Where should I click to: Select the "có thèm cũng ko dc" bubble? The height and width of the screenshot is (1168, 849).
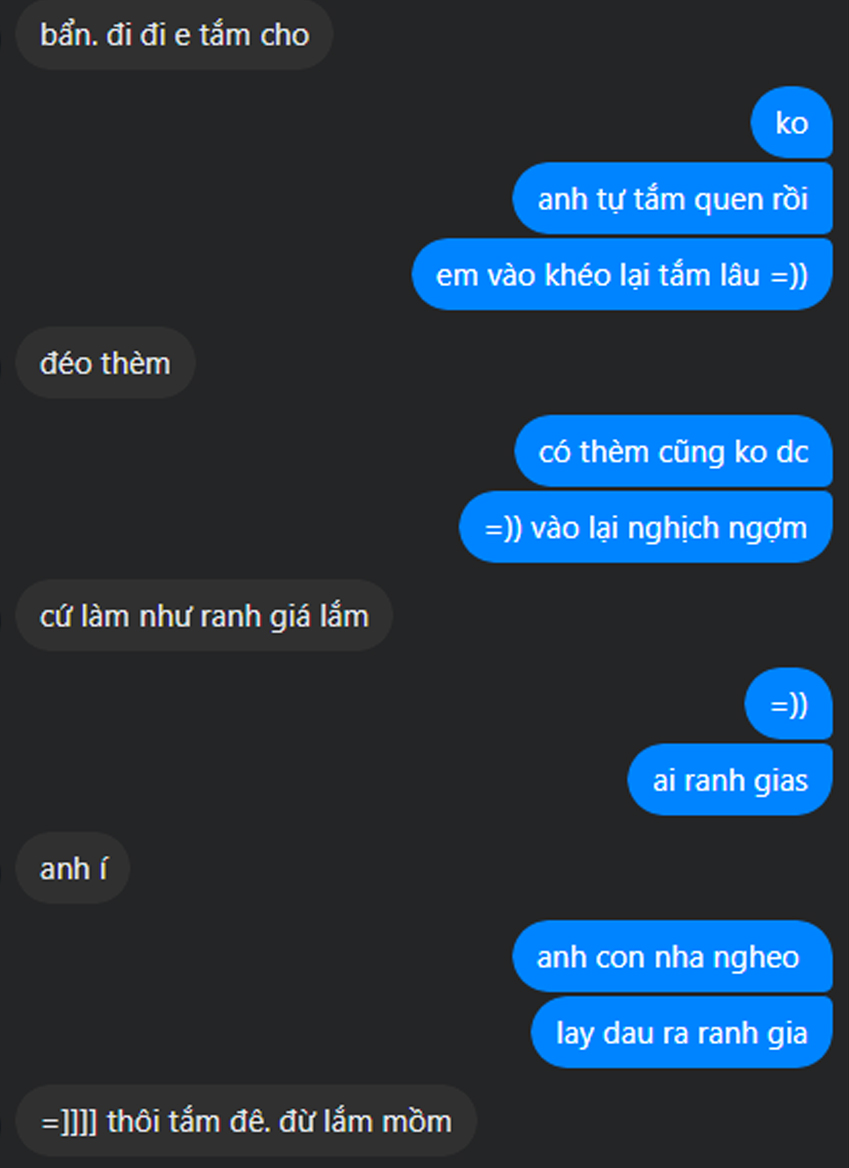673,451
